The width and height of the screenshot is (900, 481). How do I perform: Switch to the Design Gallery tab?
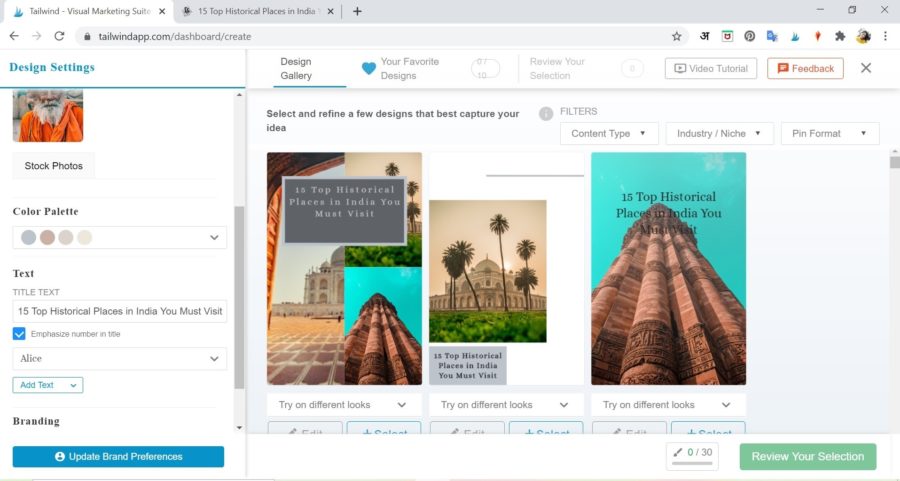pos(309,68)
